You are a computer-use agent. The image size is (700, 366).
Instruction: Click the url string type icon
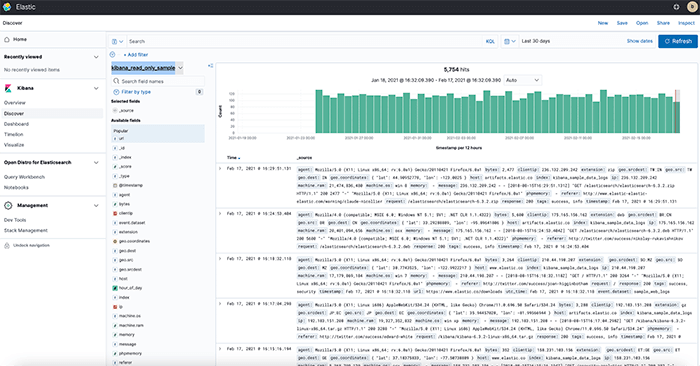tap(115, 138)
